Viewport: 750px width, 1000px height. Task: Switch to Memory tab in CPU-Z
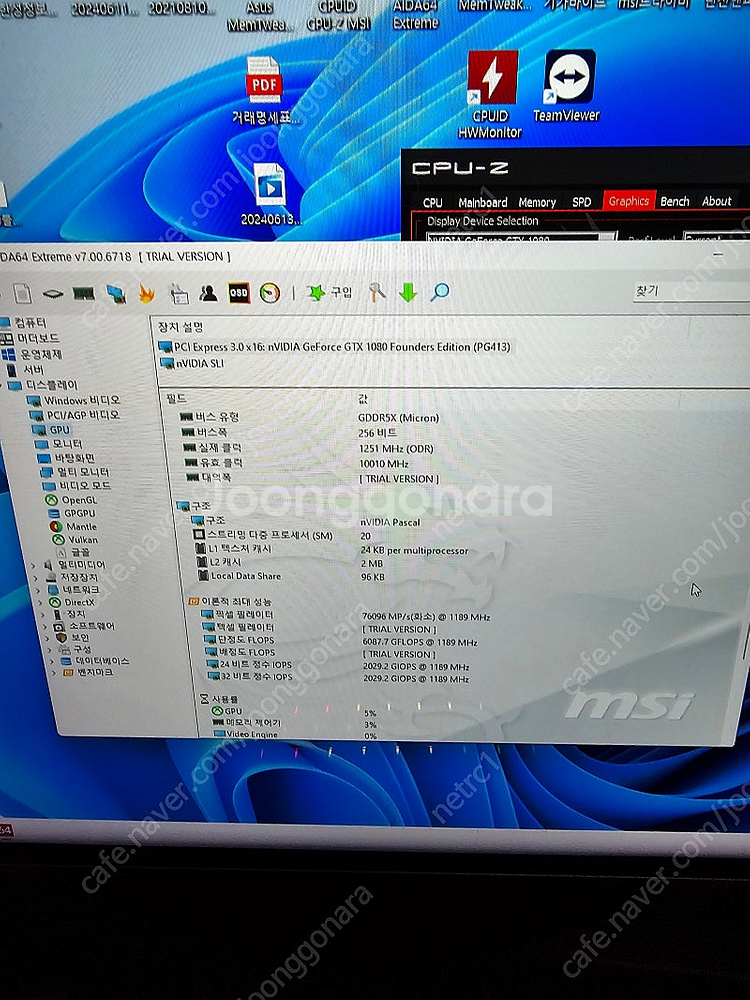(x=537, y=202)
